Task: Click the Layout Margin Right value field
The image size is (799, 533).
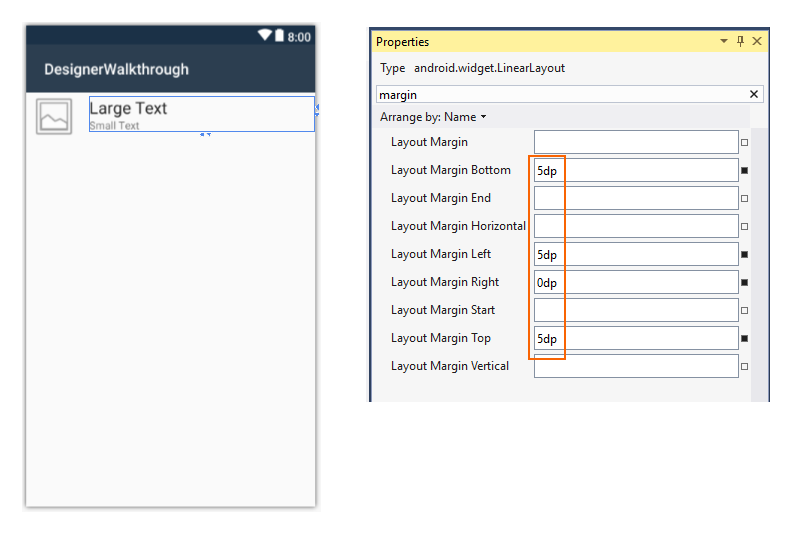Action: click(x=636, y=282)
